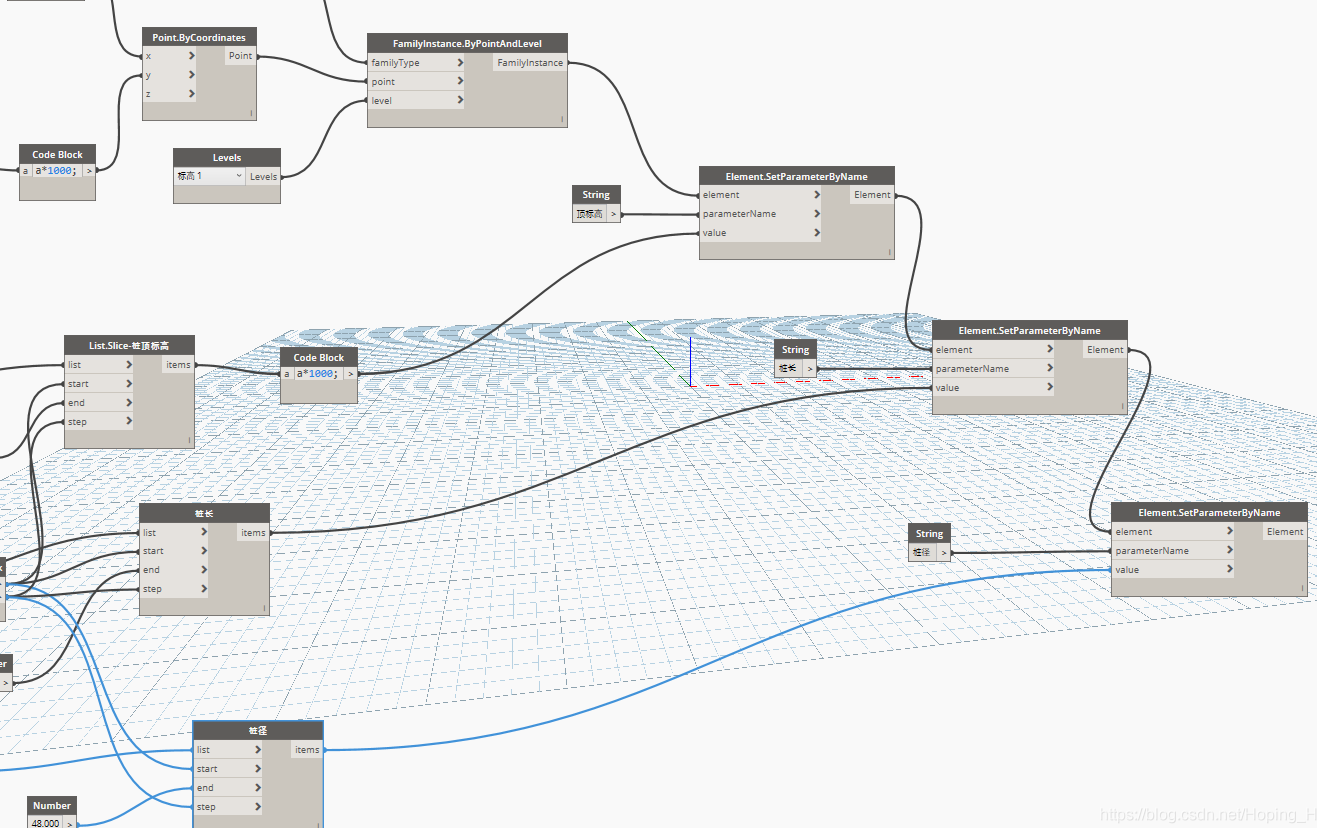Click the 48.000 Number value field
Screen dimensions: 1317x828
(46, 824)
